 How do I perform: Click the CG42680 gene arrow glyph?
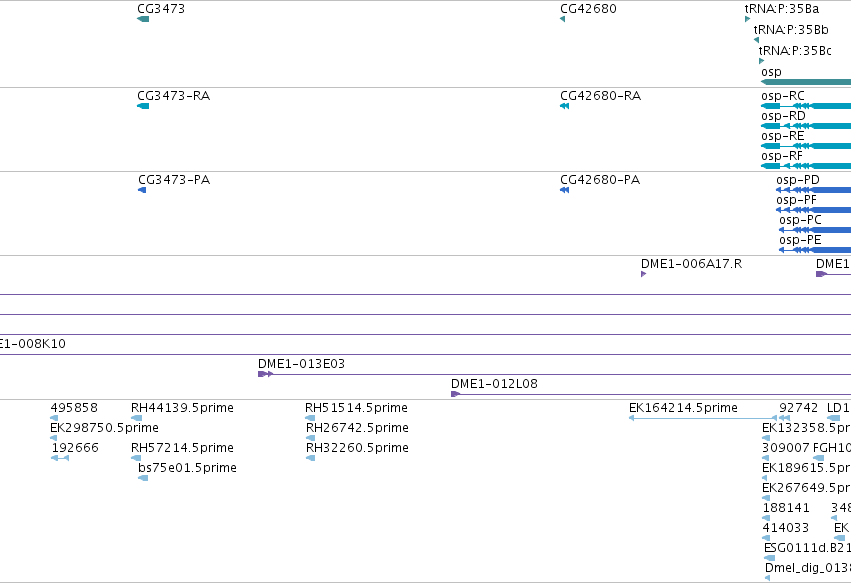click(x=562, y=19)
